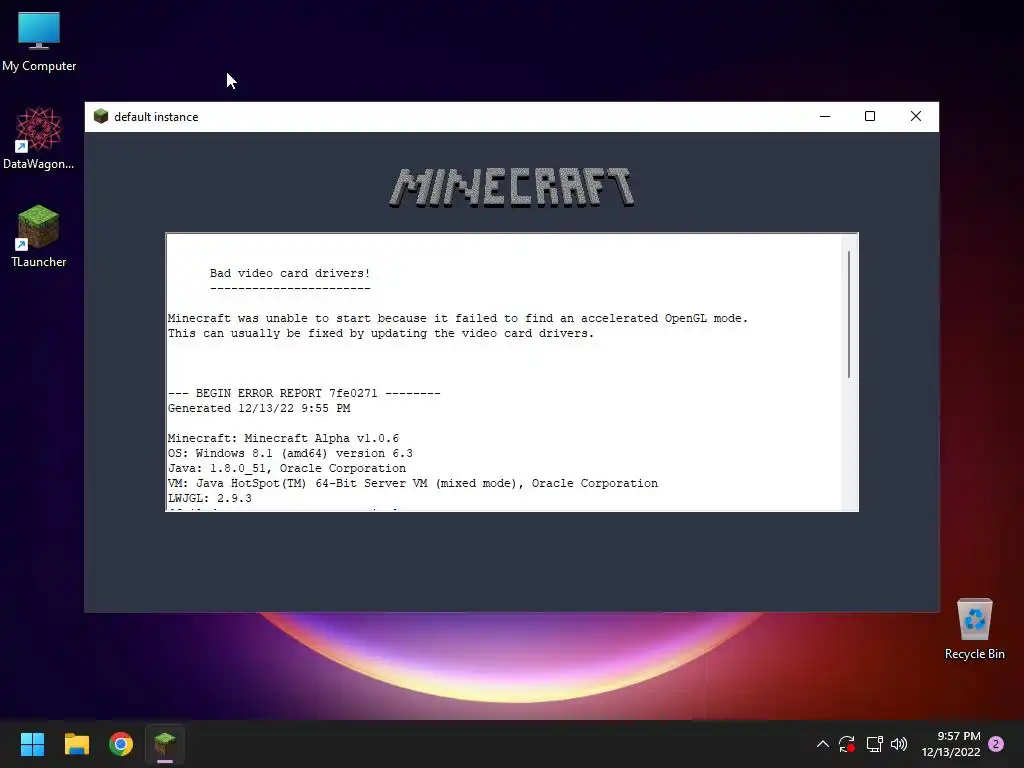Click the 'LWJGL: 2.9.3' line
The width and height of the screenshot is (1024, 768).
210,498
